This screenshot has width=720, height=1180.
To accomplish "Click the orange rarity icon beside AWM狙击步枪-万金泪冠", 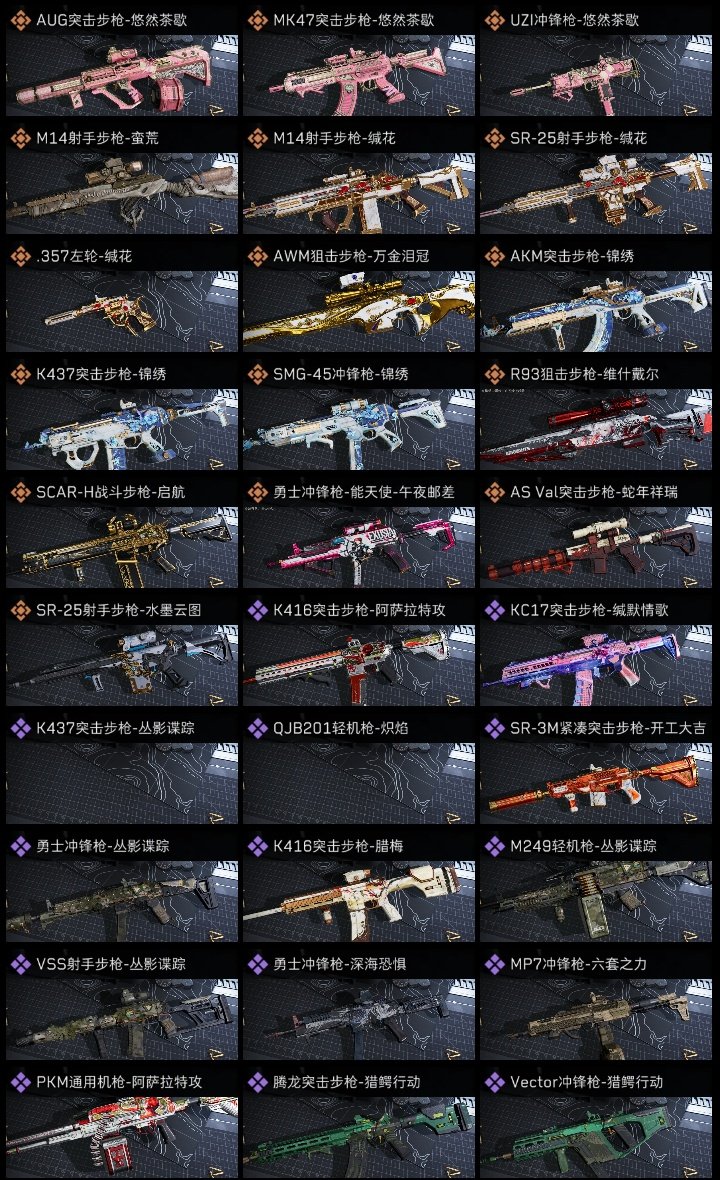I will click(x=257, y=256).
